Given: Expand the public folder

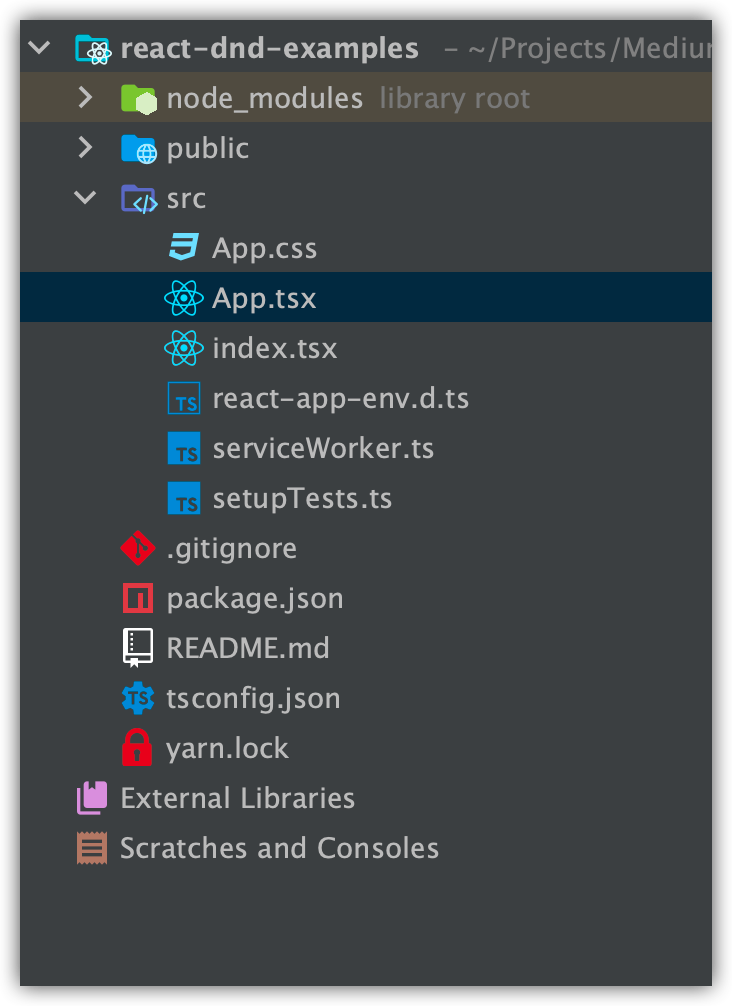Looking at the screenshot, I should pyautogui.click(x=85, y=147).
